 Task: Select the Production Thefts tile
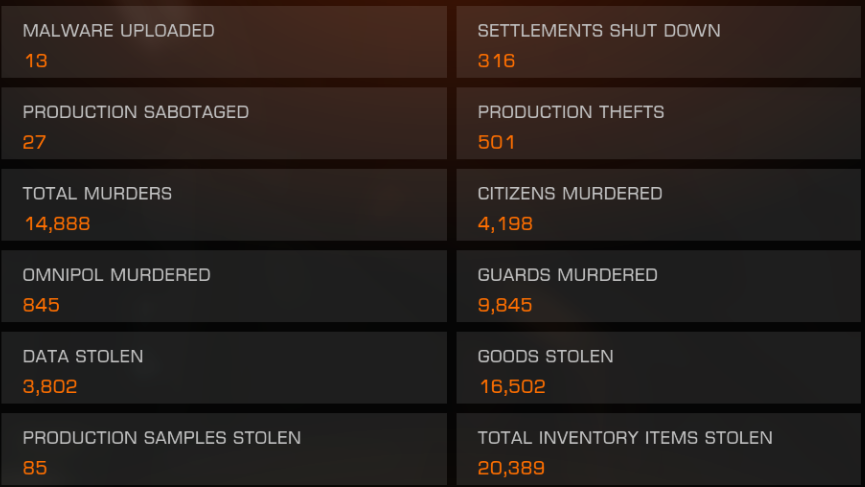coord(659,123)
